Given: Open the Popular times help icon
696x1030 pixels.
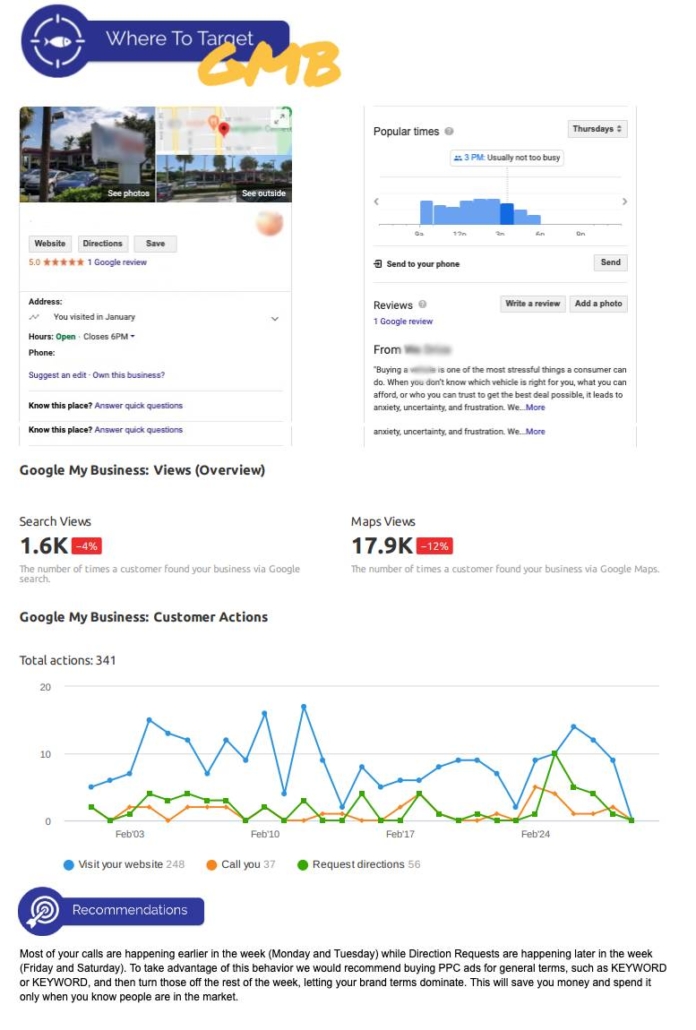Looking at the screenshot, I should [x=449, y=131].
